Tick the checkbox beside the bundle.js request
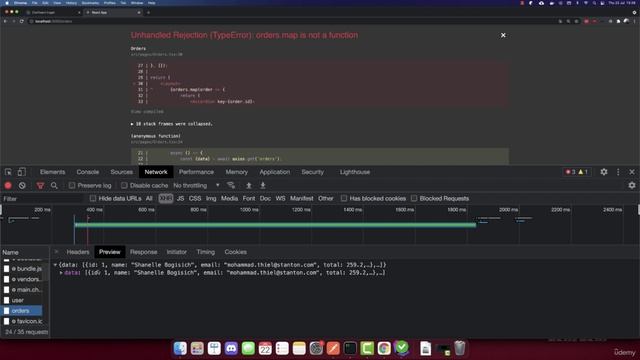 [x=7, y=269]
